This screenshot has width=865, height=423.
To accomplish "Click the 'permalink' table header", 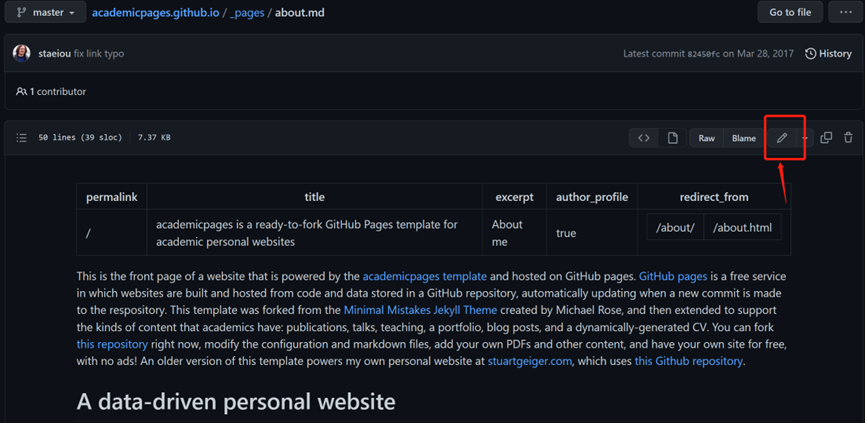I will pos(112,197).
